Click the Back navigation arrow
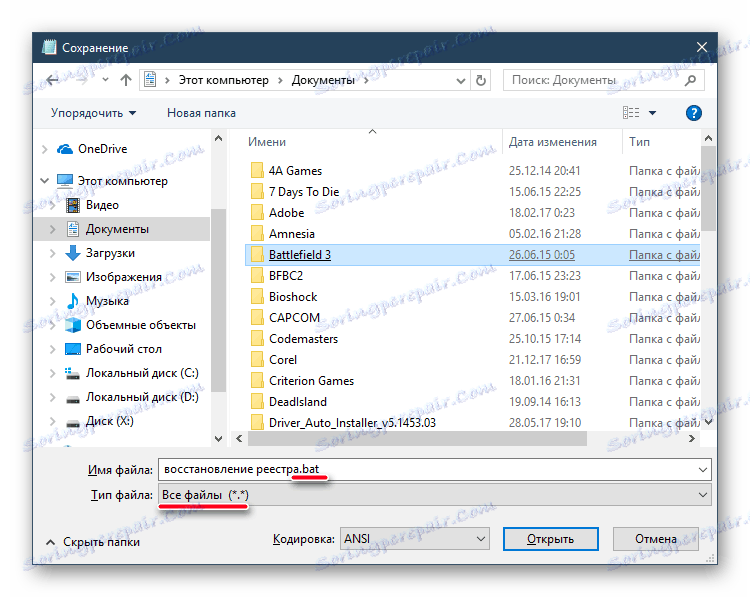Viewport: 750px width, 597px height. click(x=52, y=80)
